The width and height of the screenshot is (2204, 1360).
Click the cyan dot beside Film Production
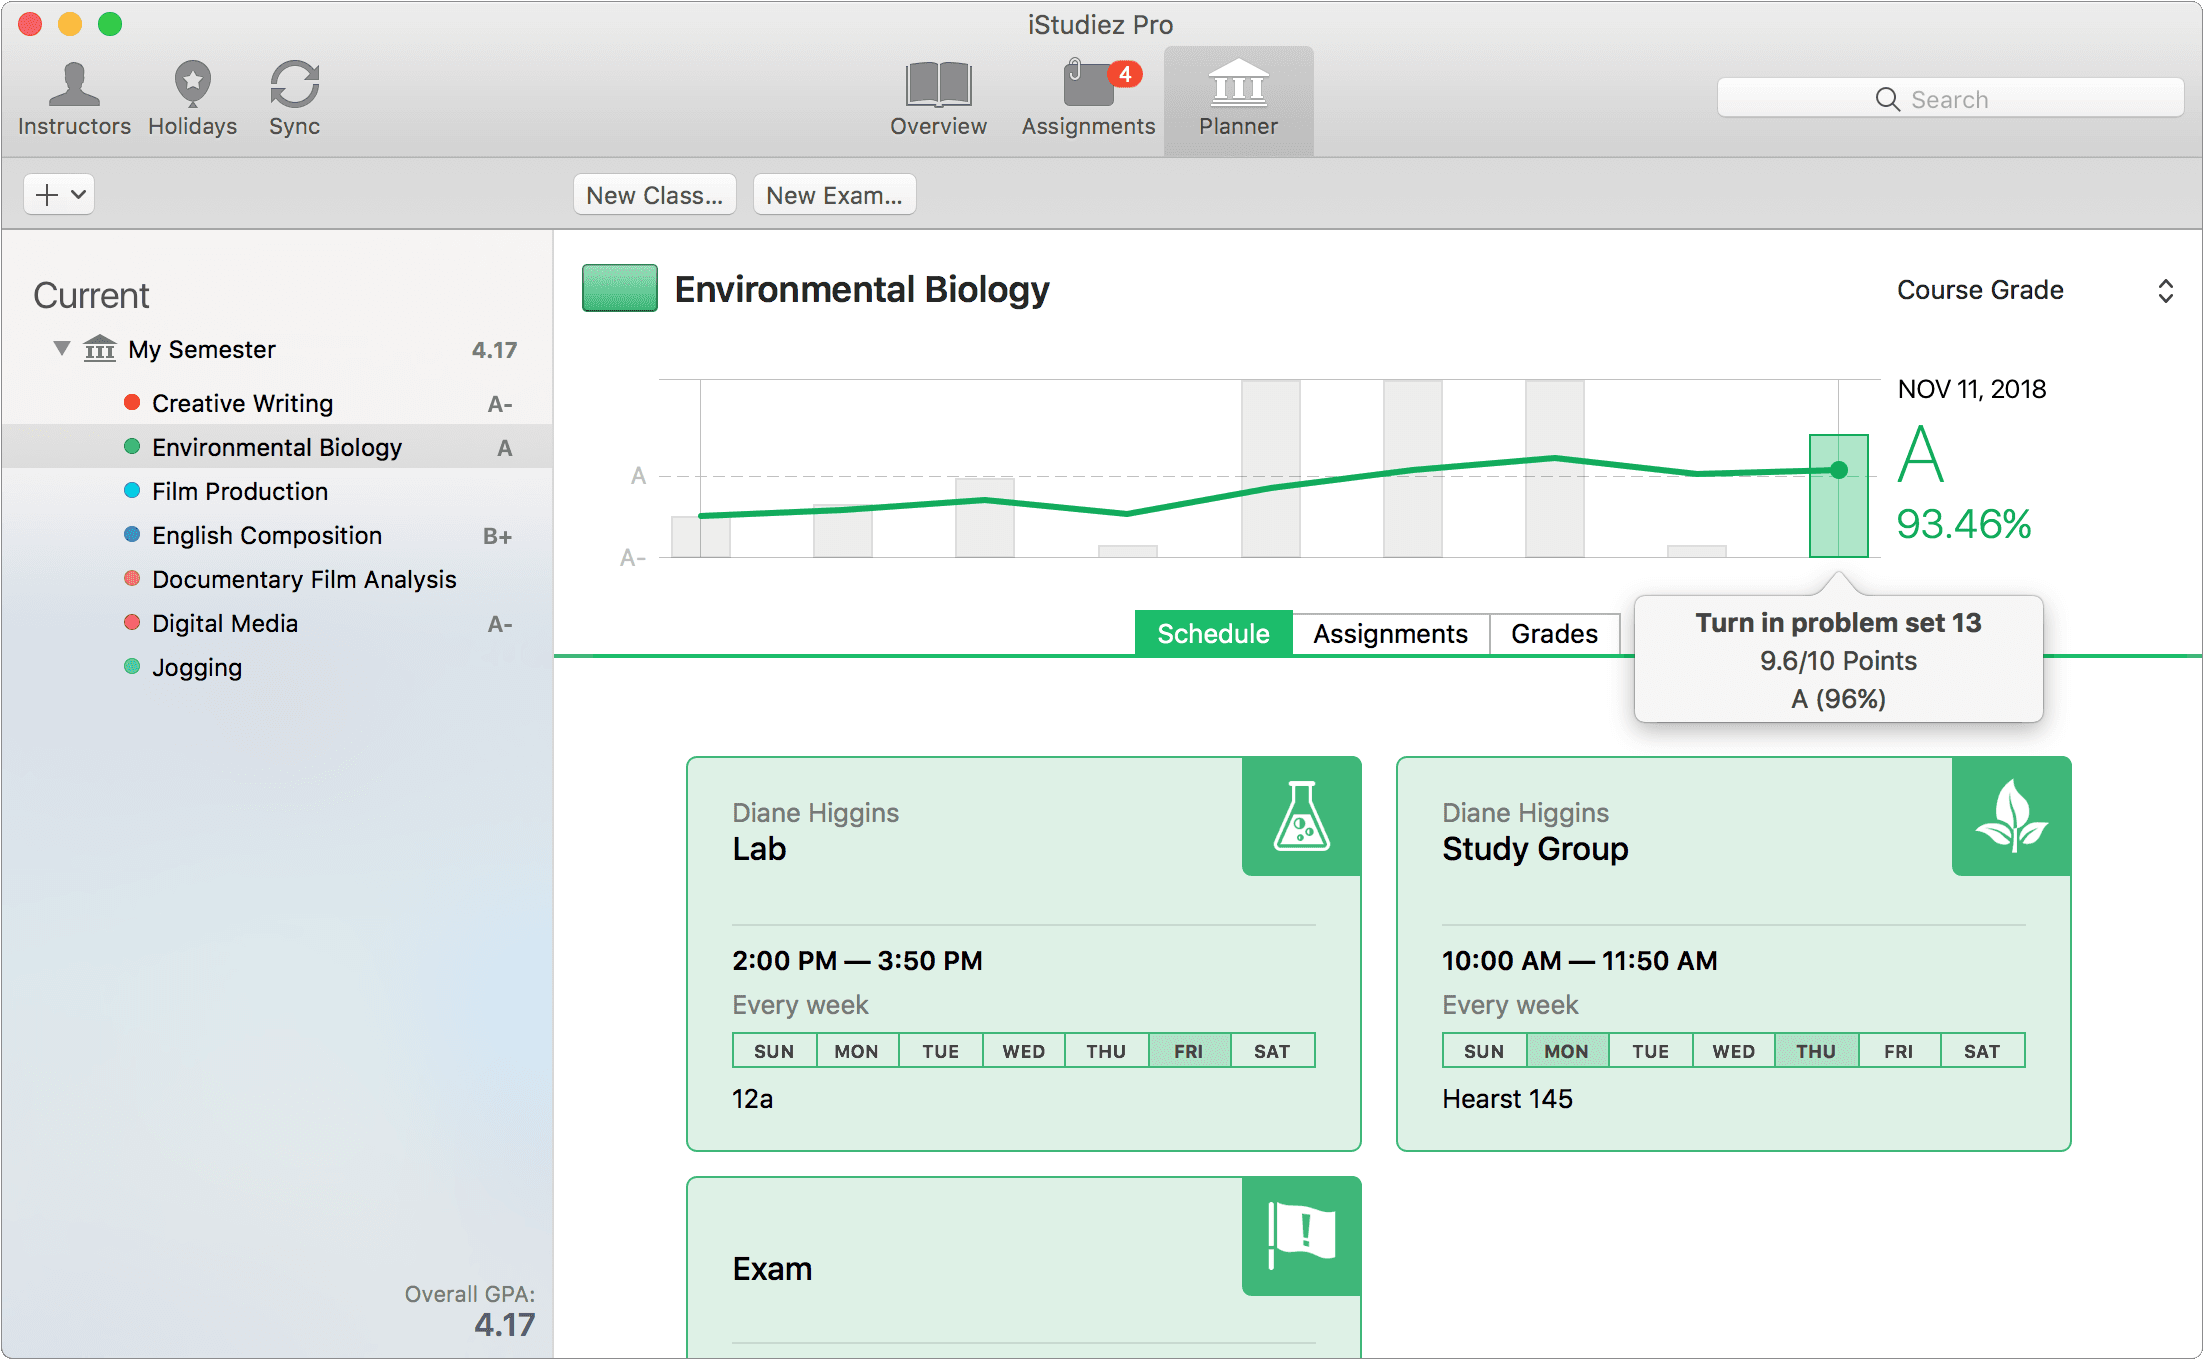click(131, 491)
